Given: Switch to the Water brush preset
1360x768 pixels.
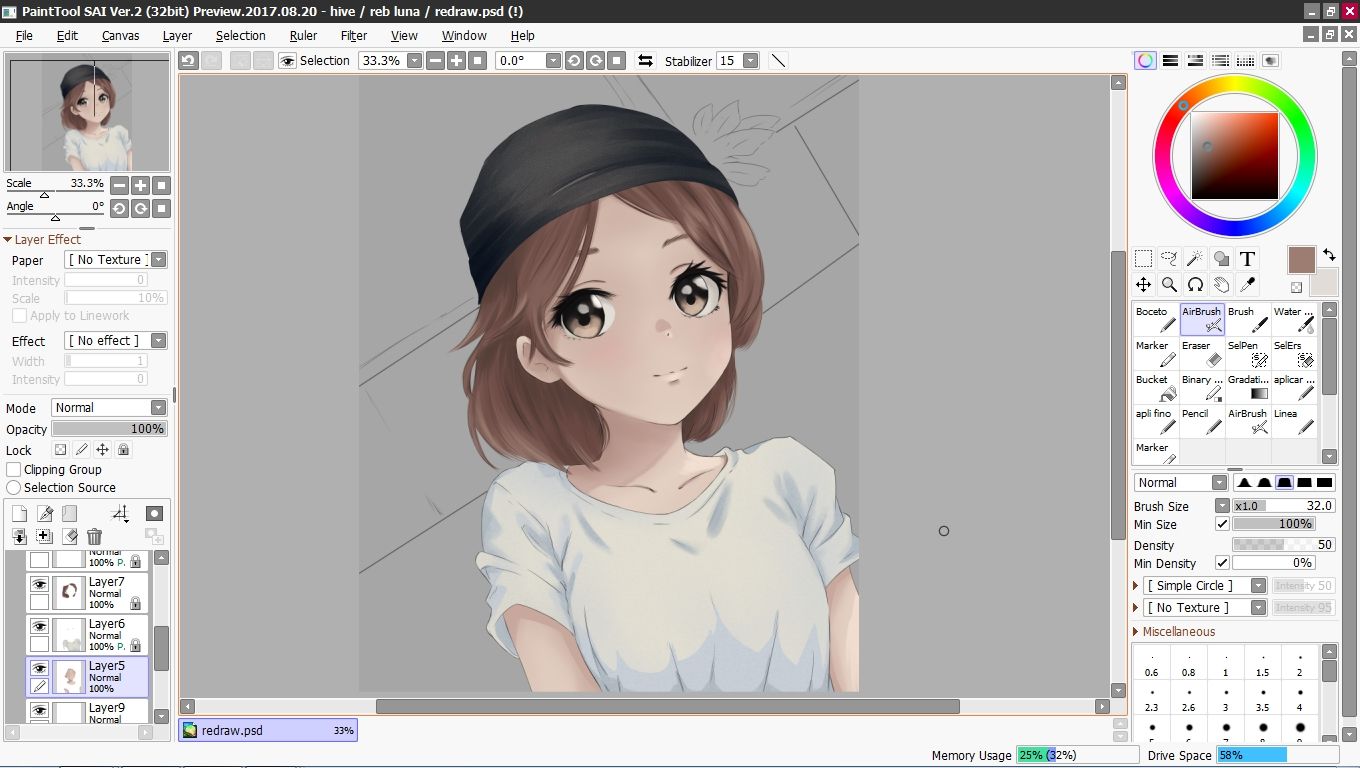Looking at the screenshot, I should coord(1293,320).
